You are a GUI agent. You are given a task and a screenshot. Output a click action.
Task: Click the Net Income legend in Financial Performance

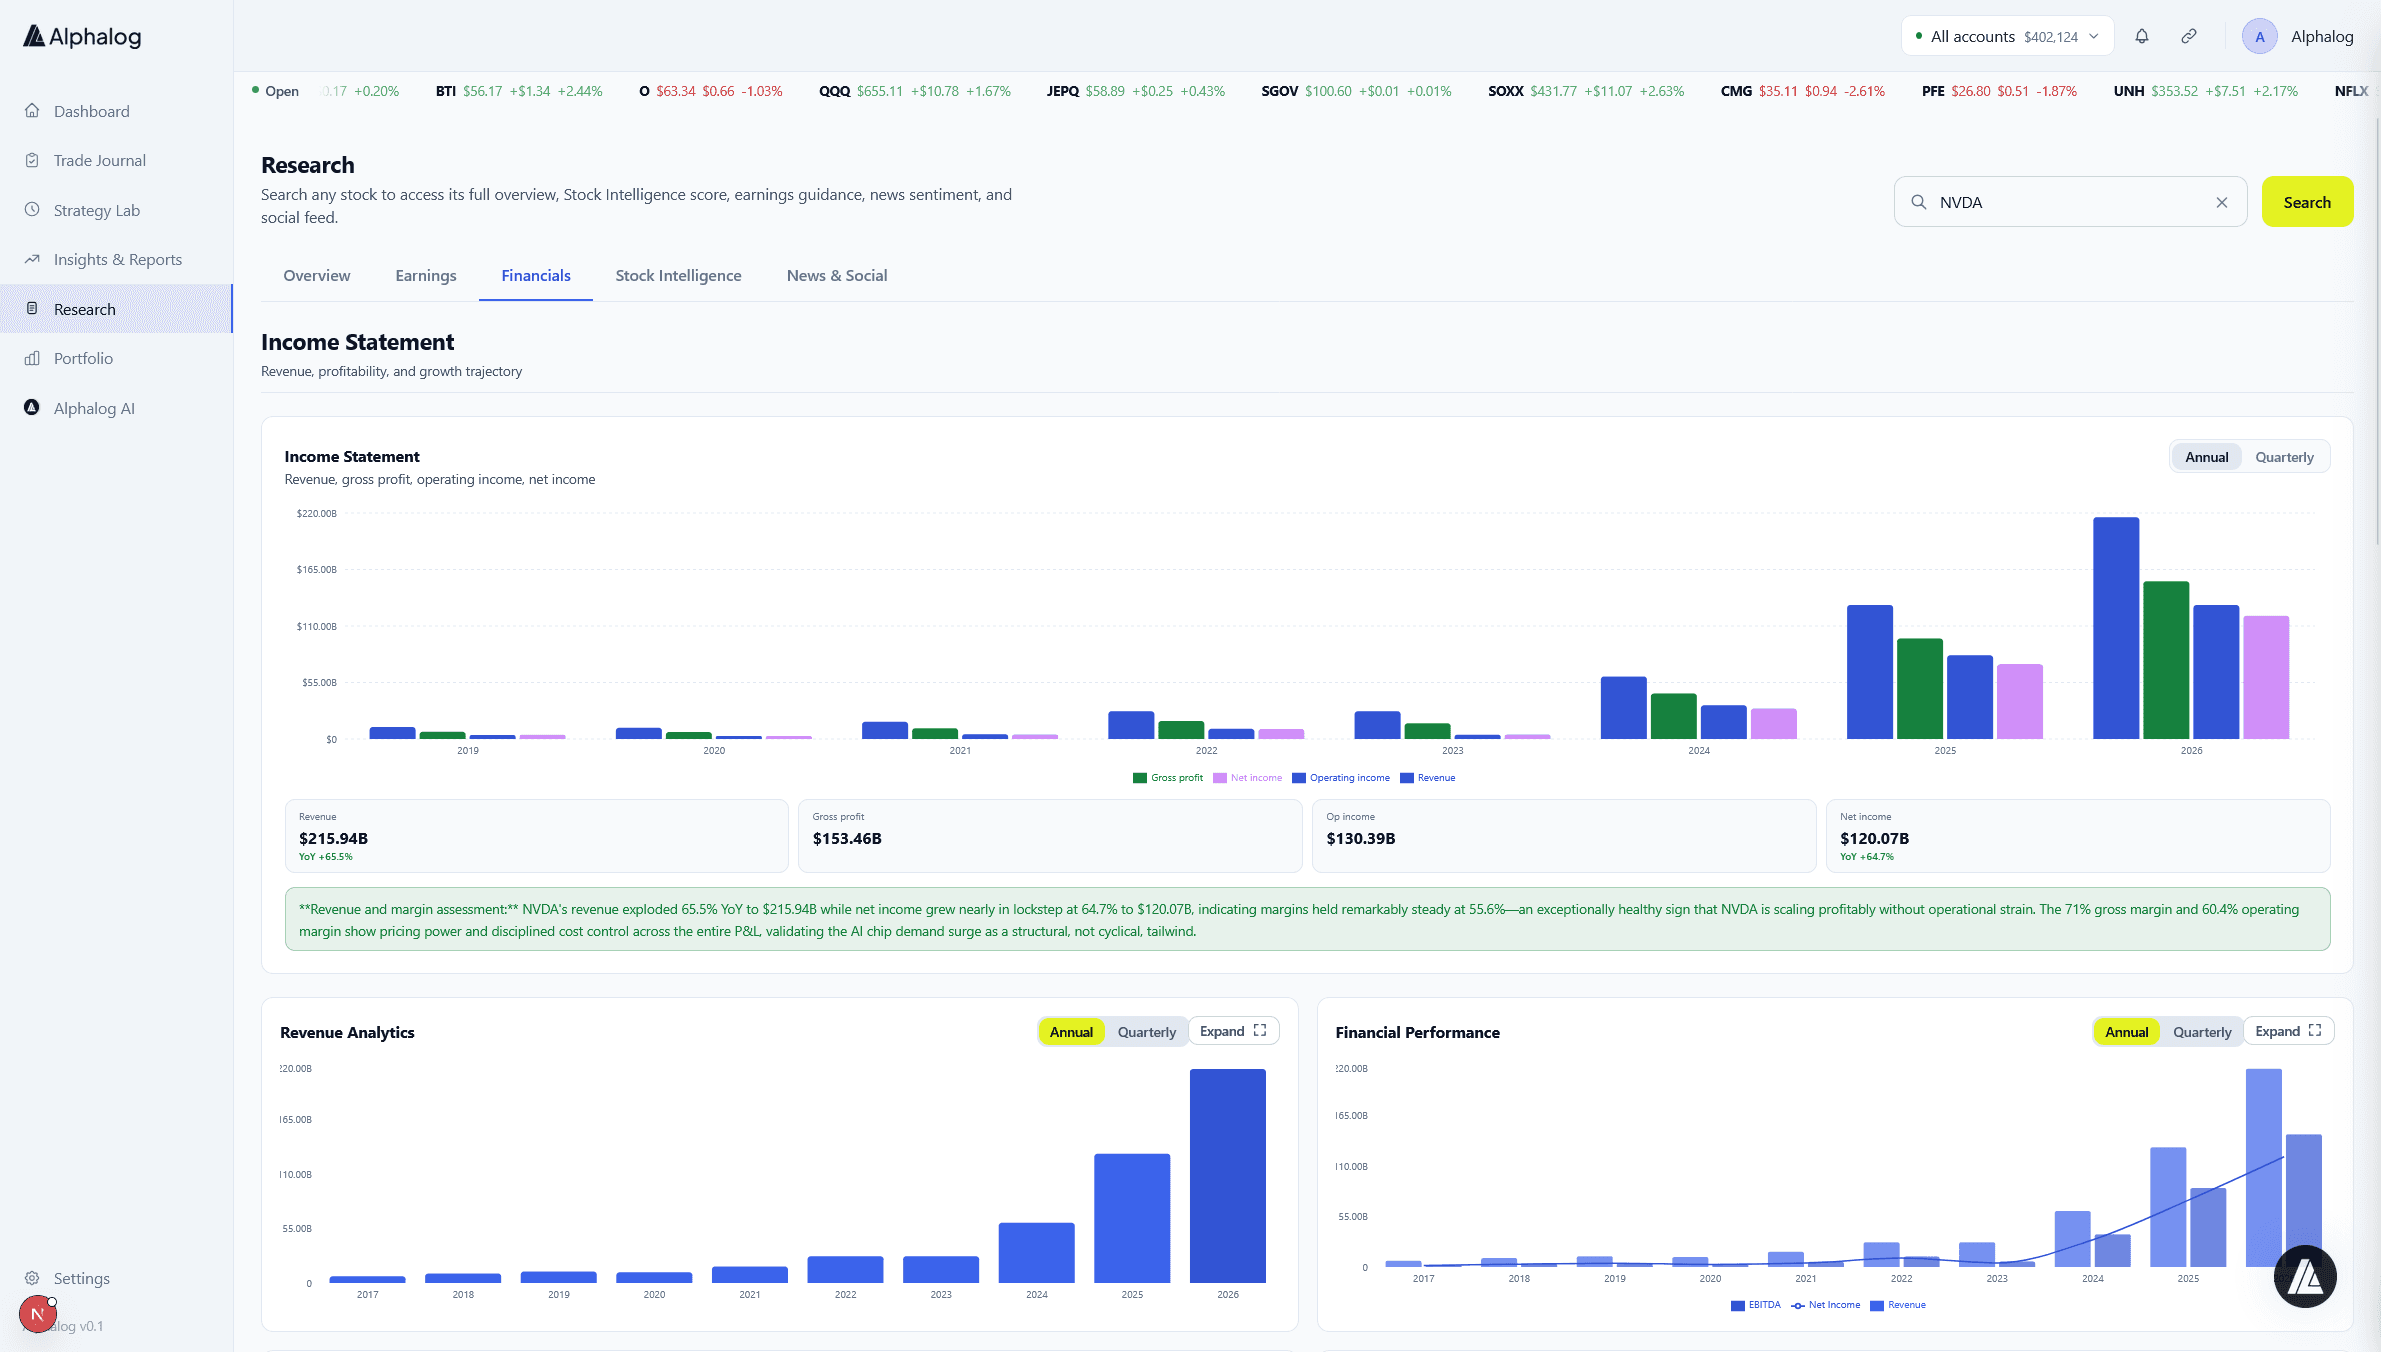1826,1305
